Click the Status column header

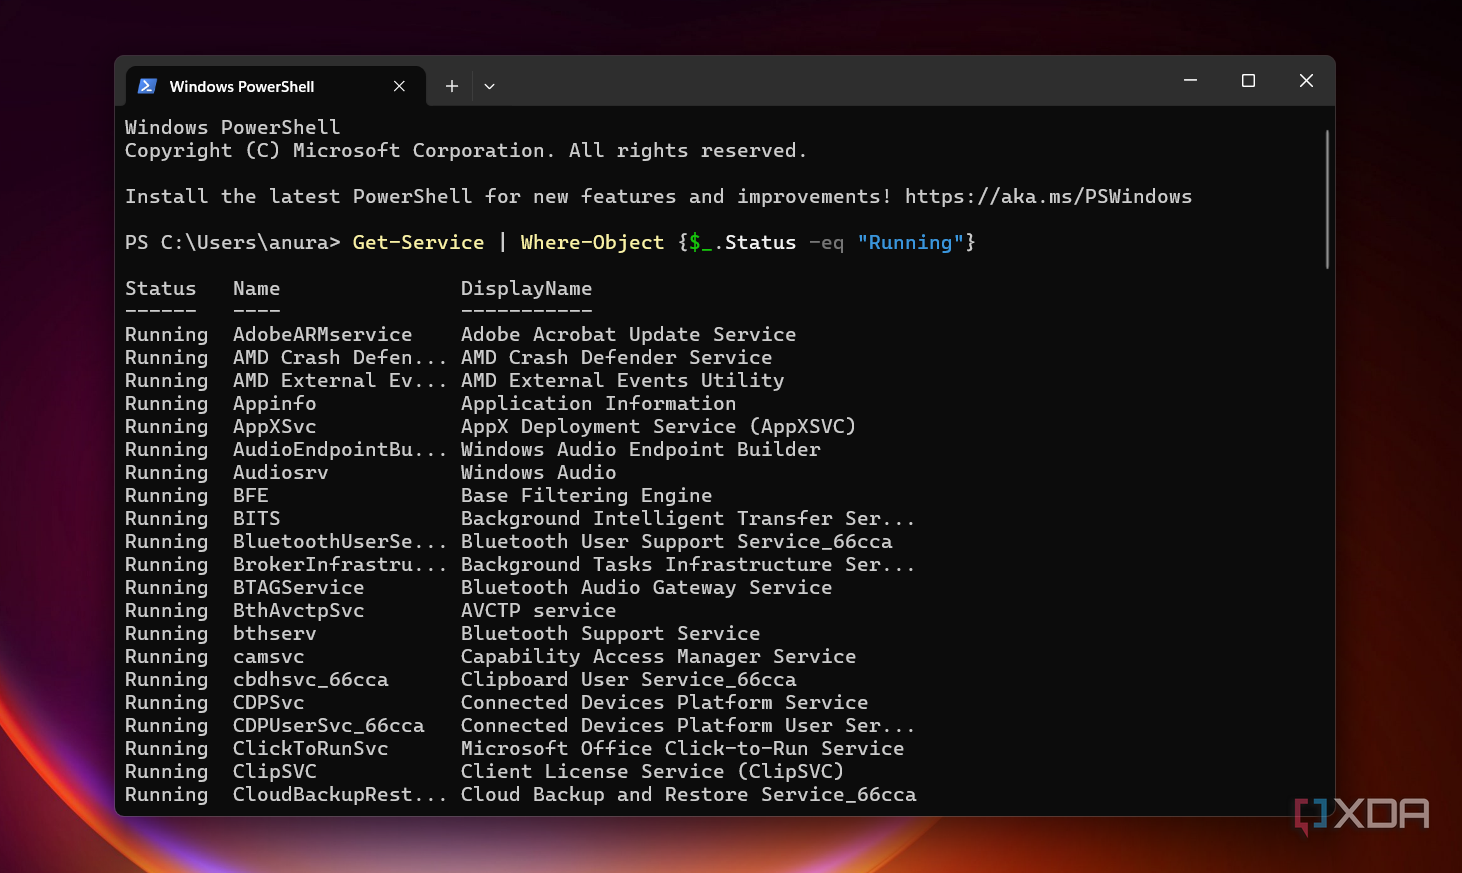pos(160,288)
